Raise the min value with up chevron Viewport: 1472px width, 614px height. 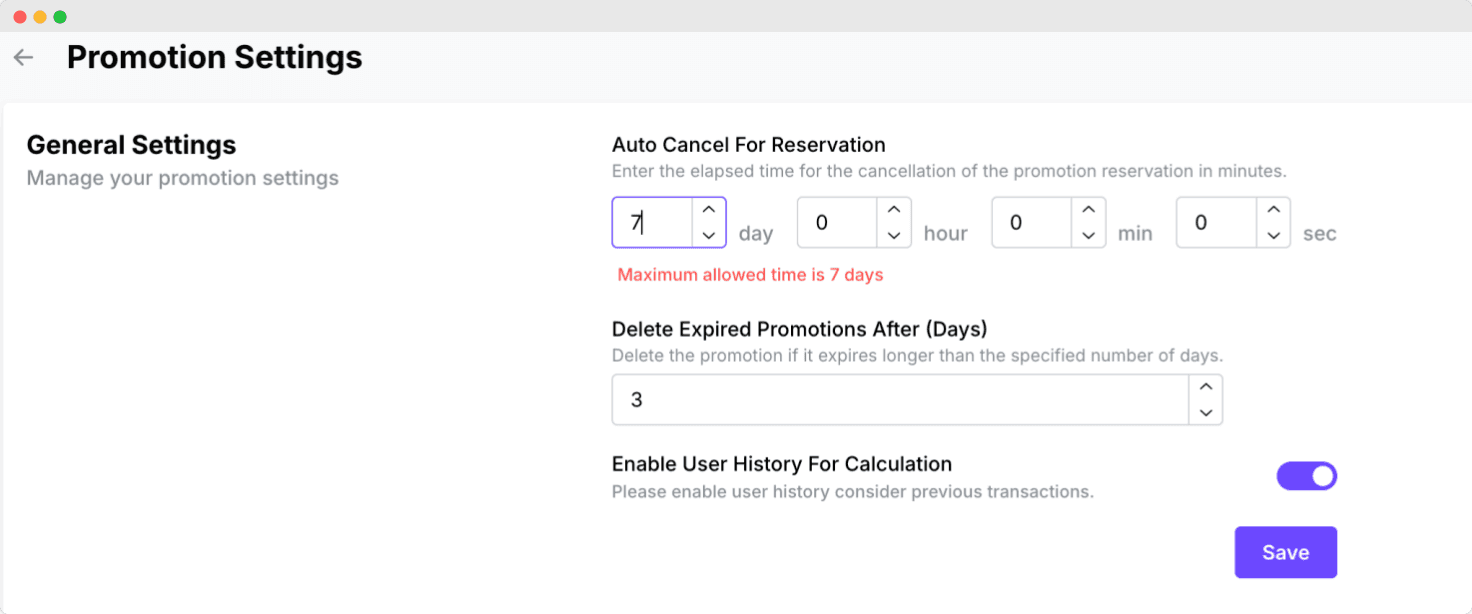[x=1088, y=210]
